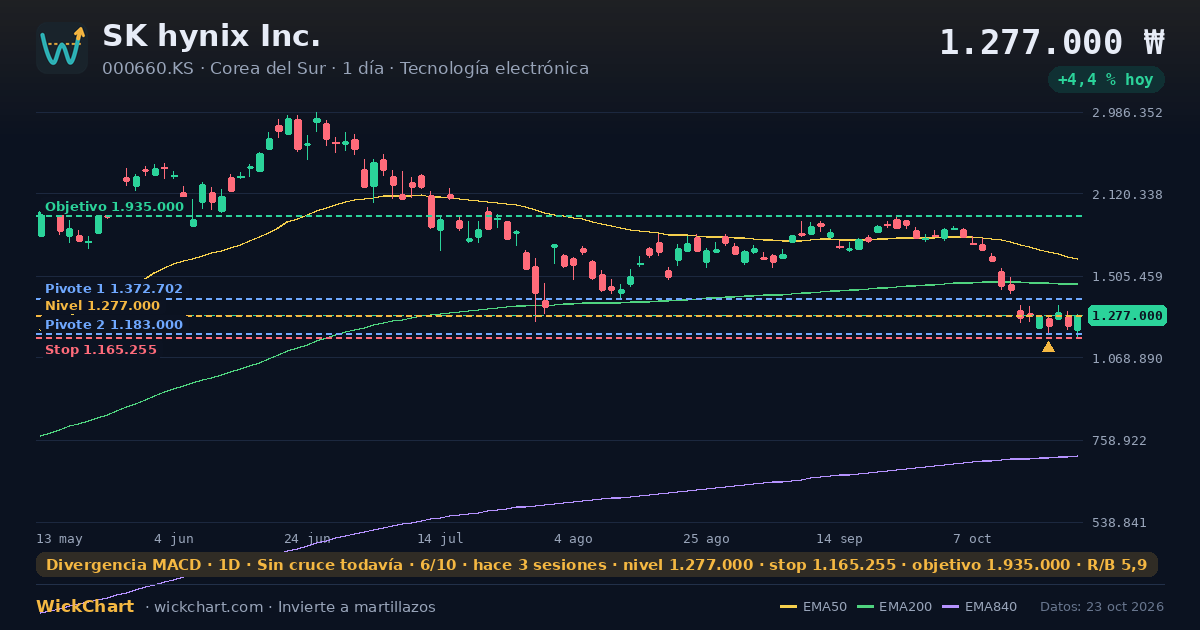Click the EMA50 legend swatch

[x=789, y=607]
